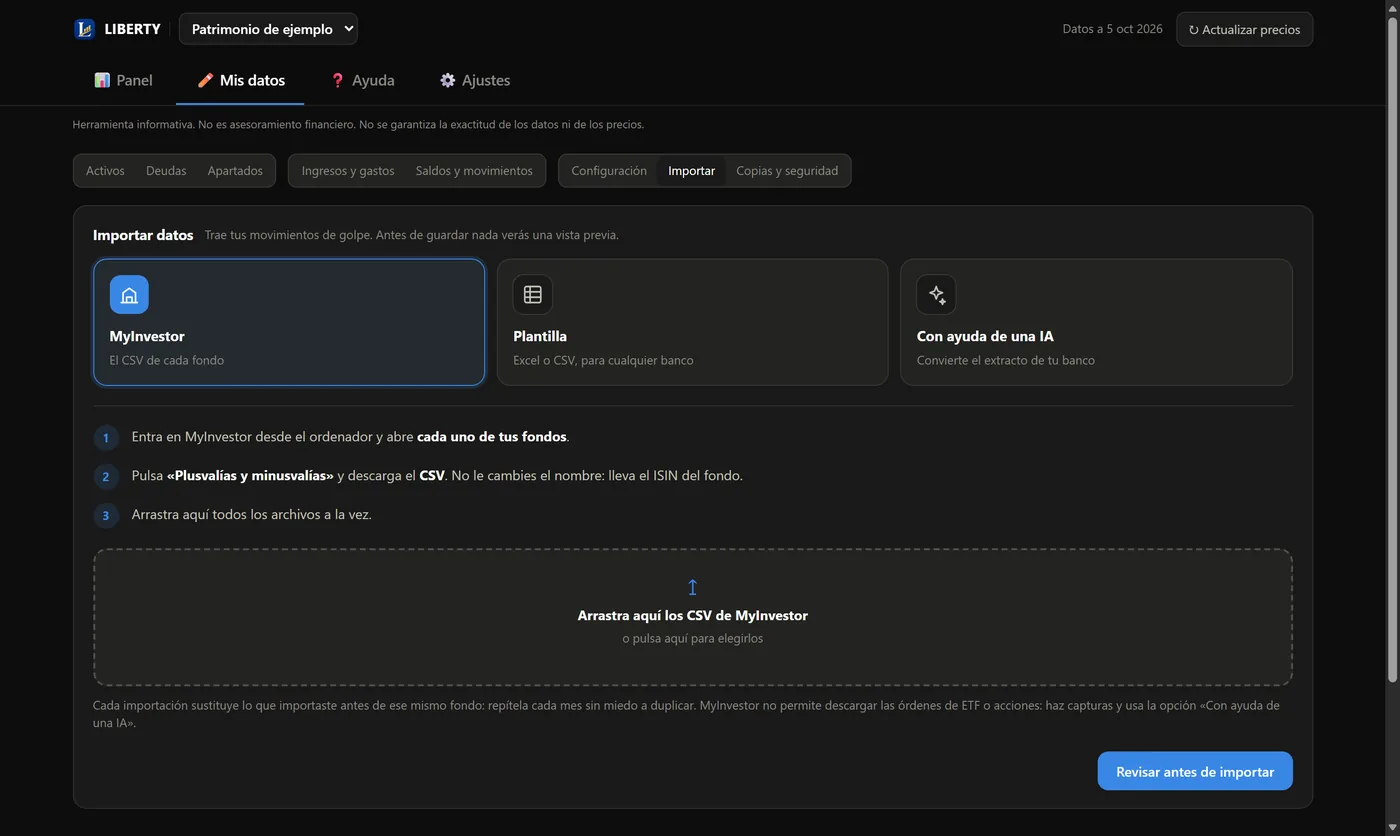Image resolution: width=1400 pixels, height=836 pixels.
Task: Go to the Ayuda tab
Action: click(x=362, y=80)
